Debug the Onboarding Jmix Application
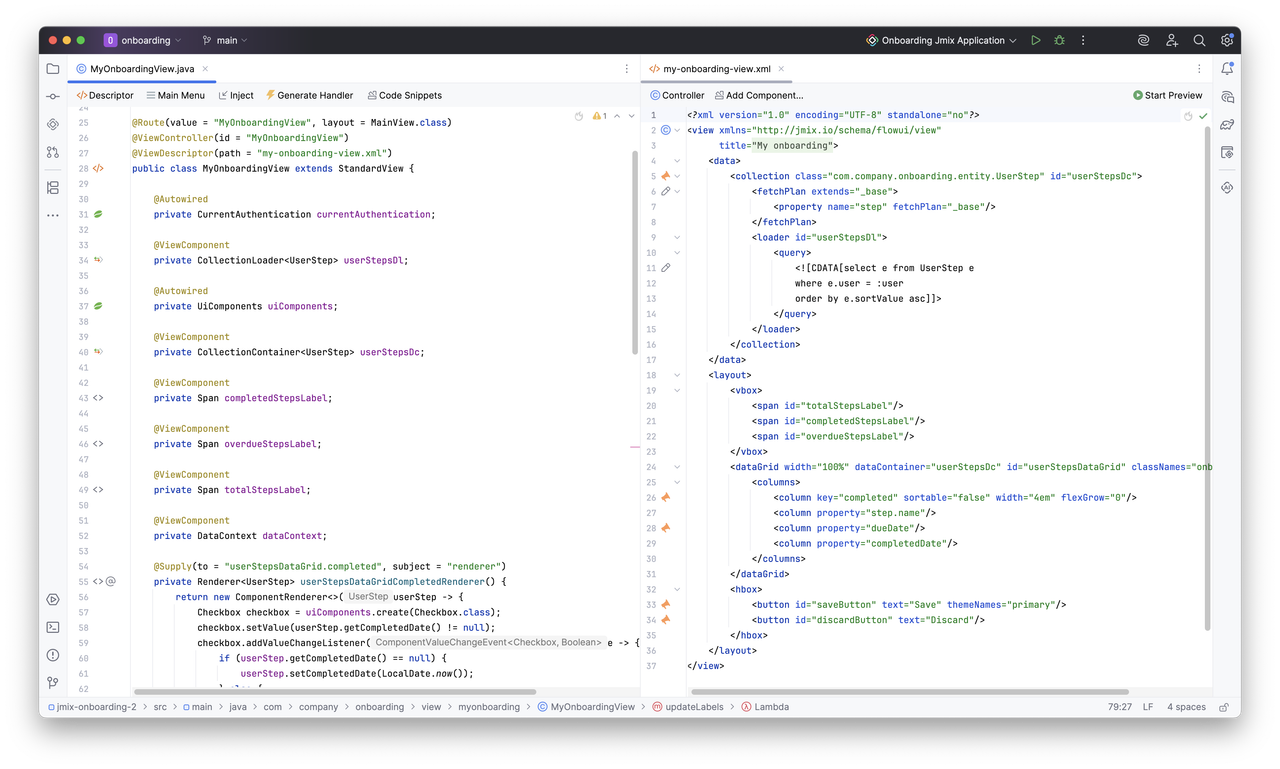Screen dimensions: 1280x769 click(1060, 40)
